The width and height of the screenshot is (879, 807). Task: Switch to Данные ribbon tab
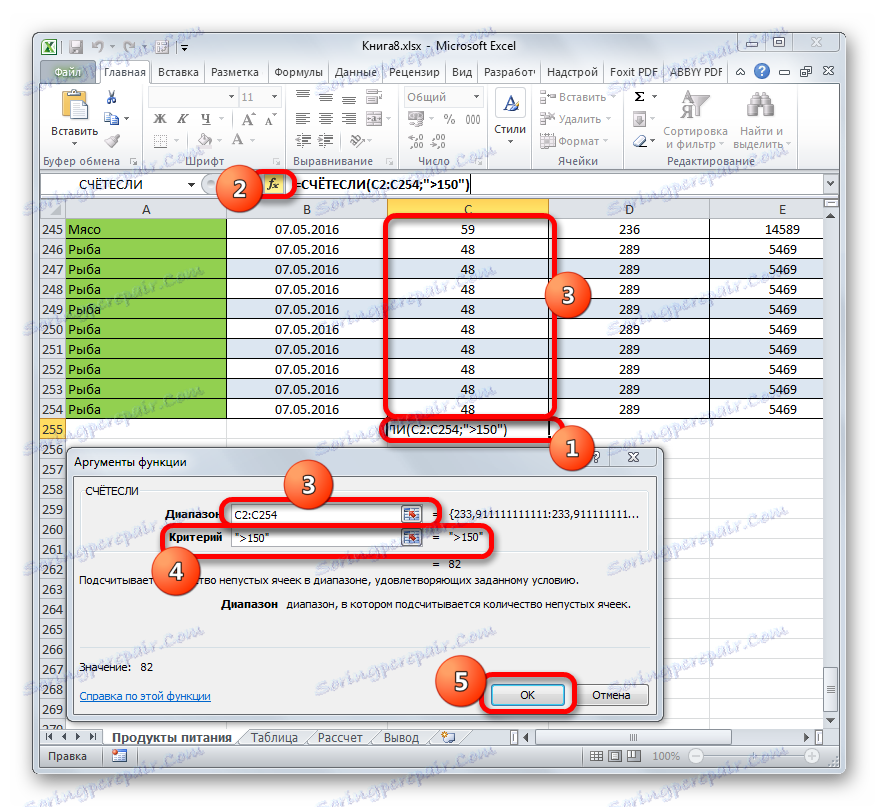[356, 72]
